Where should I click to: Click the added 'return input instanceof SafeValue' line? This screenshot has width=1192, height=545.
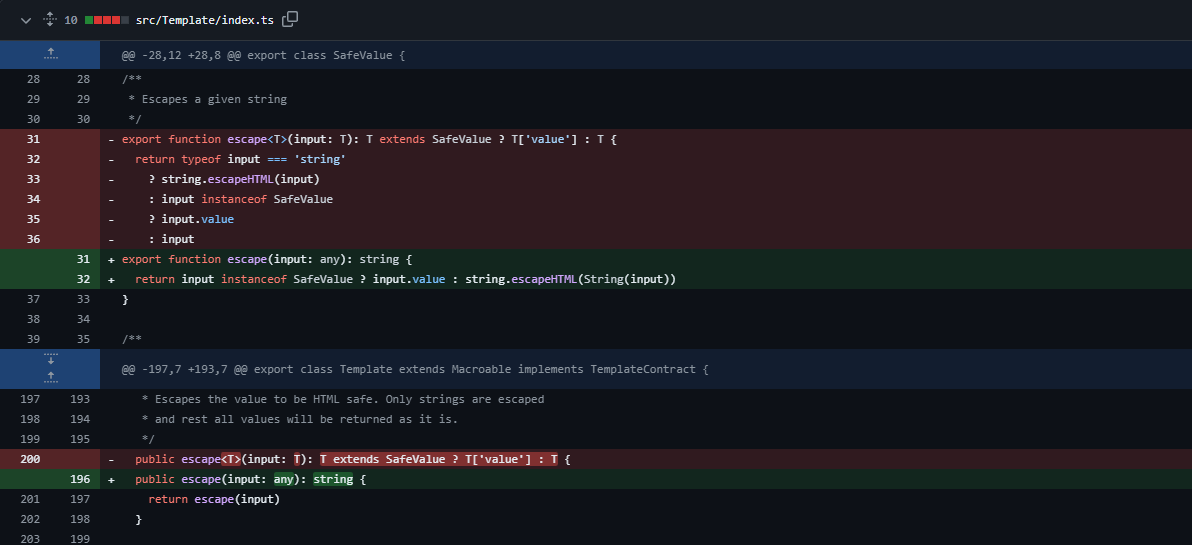(x=405, y=279)
